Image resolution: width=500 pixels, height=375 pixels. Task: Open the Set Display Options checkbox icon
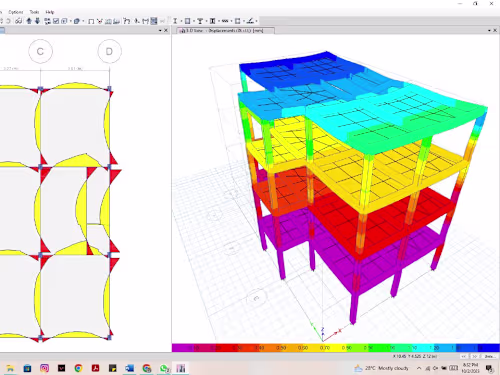[x=56, y=21]
